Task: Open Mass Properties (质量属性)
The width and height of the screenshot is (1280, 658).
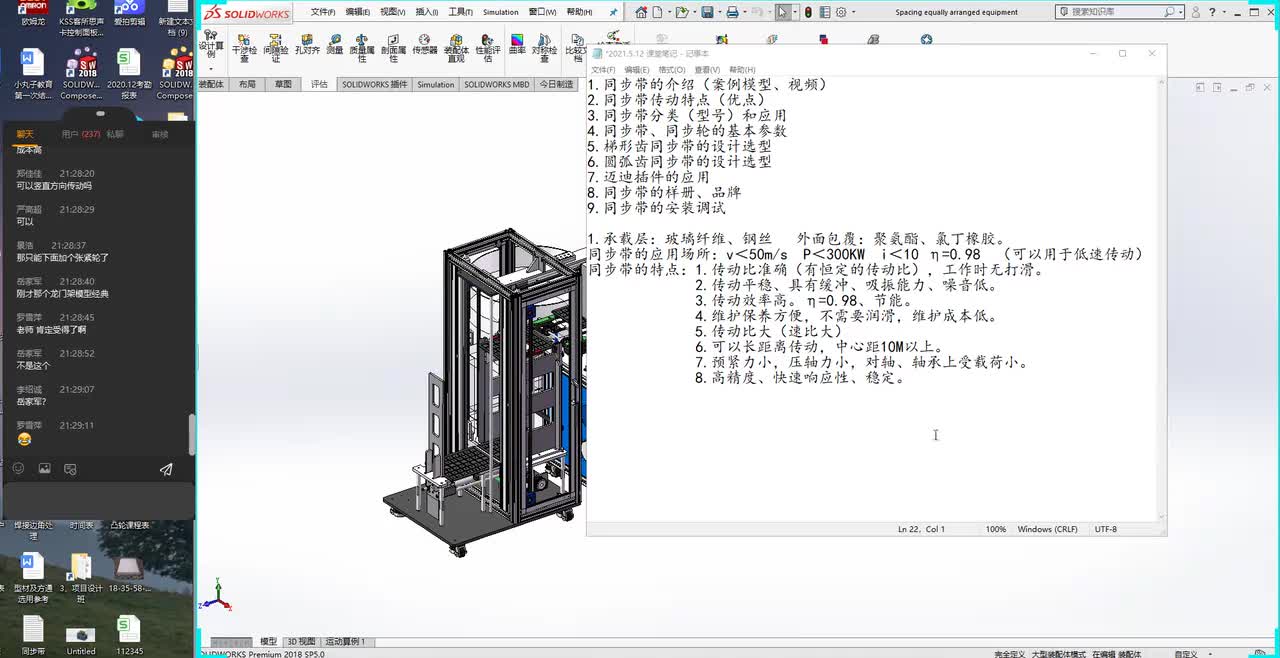Action: 362,49
